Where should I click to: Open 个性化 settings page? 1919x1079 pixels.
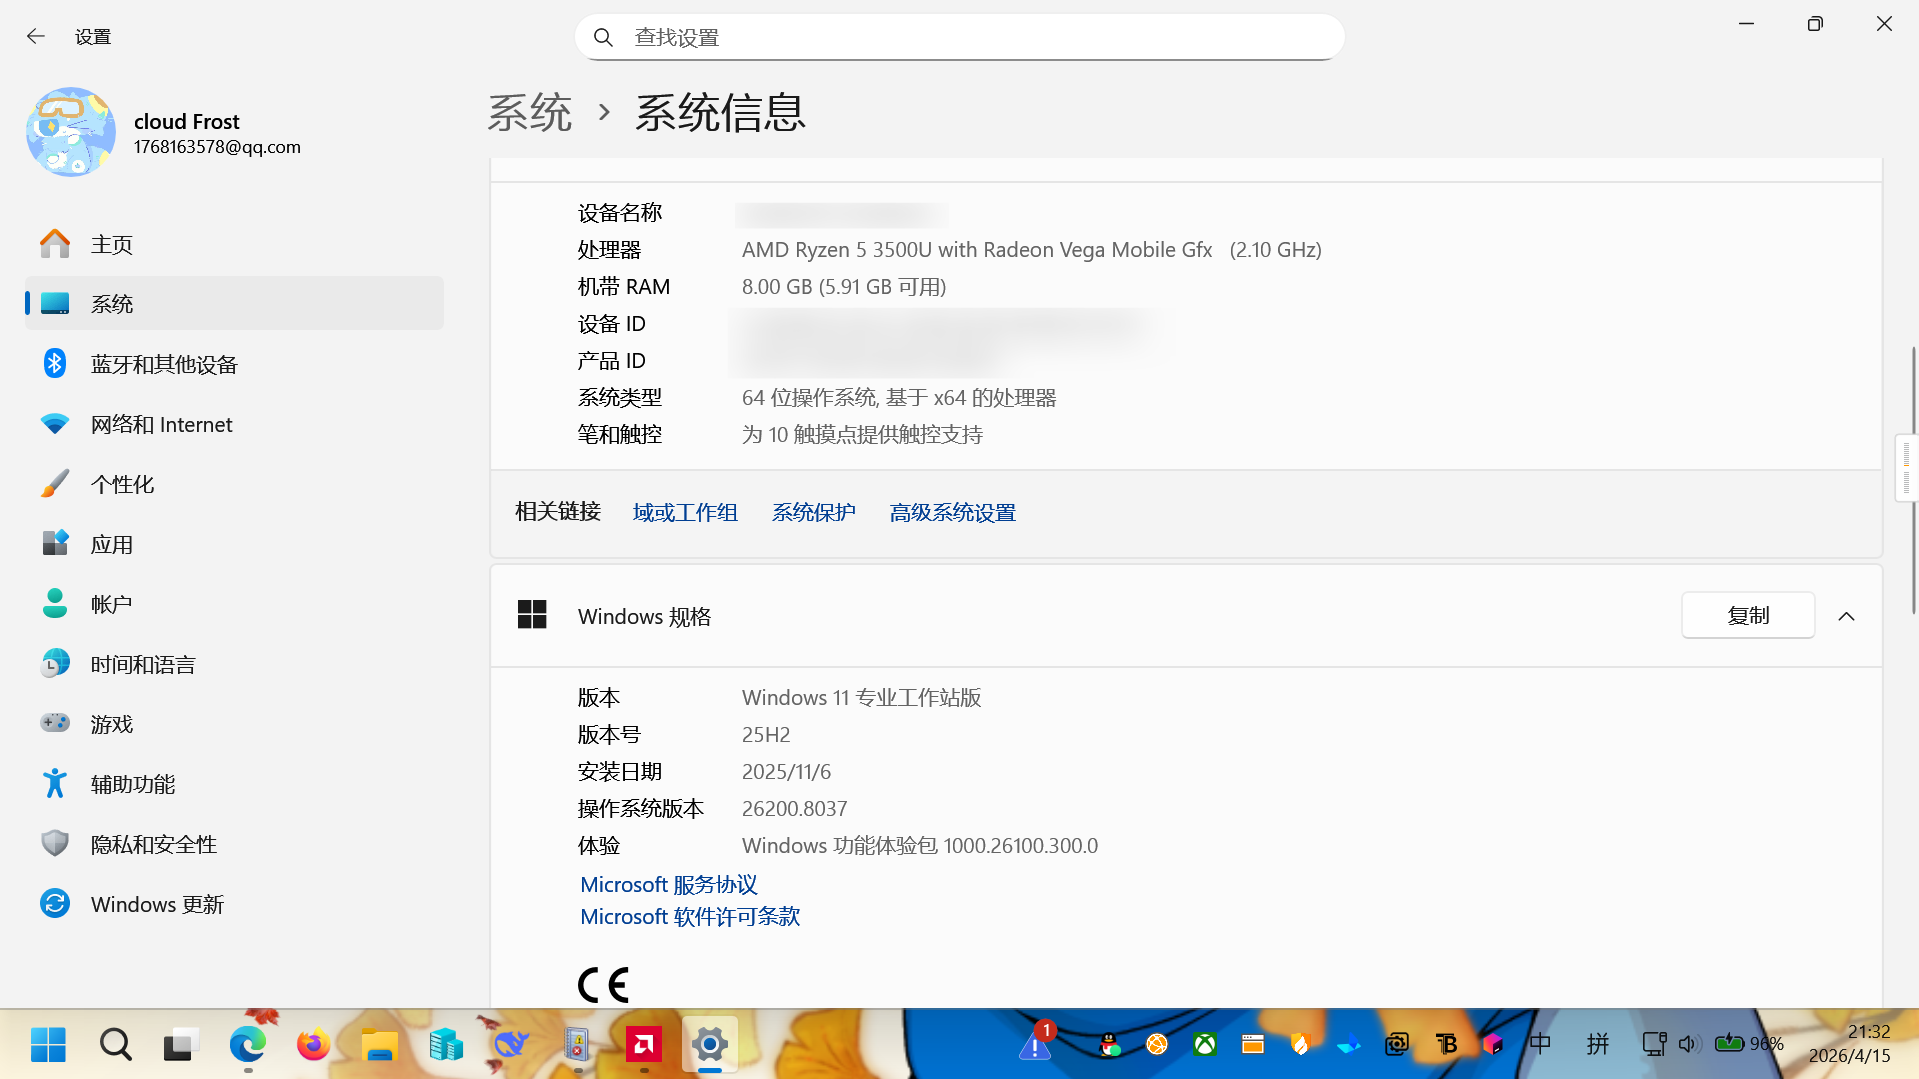(234, 484)
